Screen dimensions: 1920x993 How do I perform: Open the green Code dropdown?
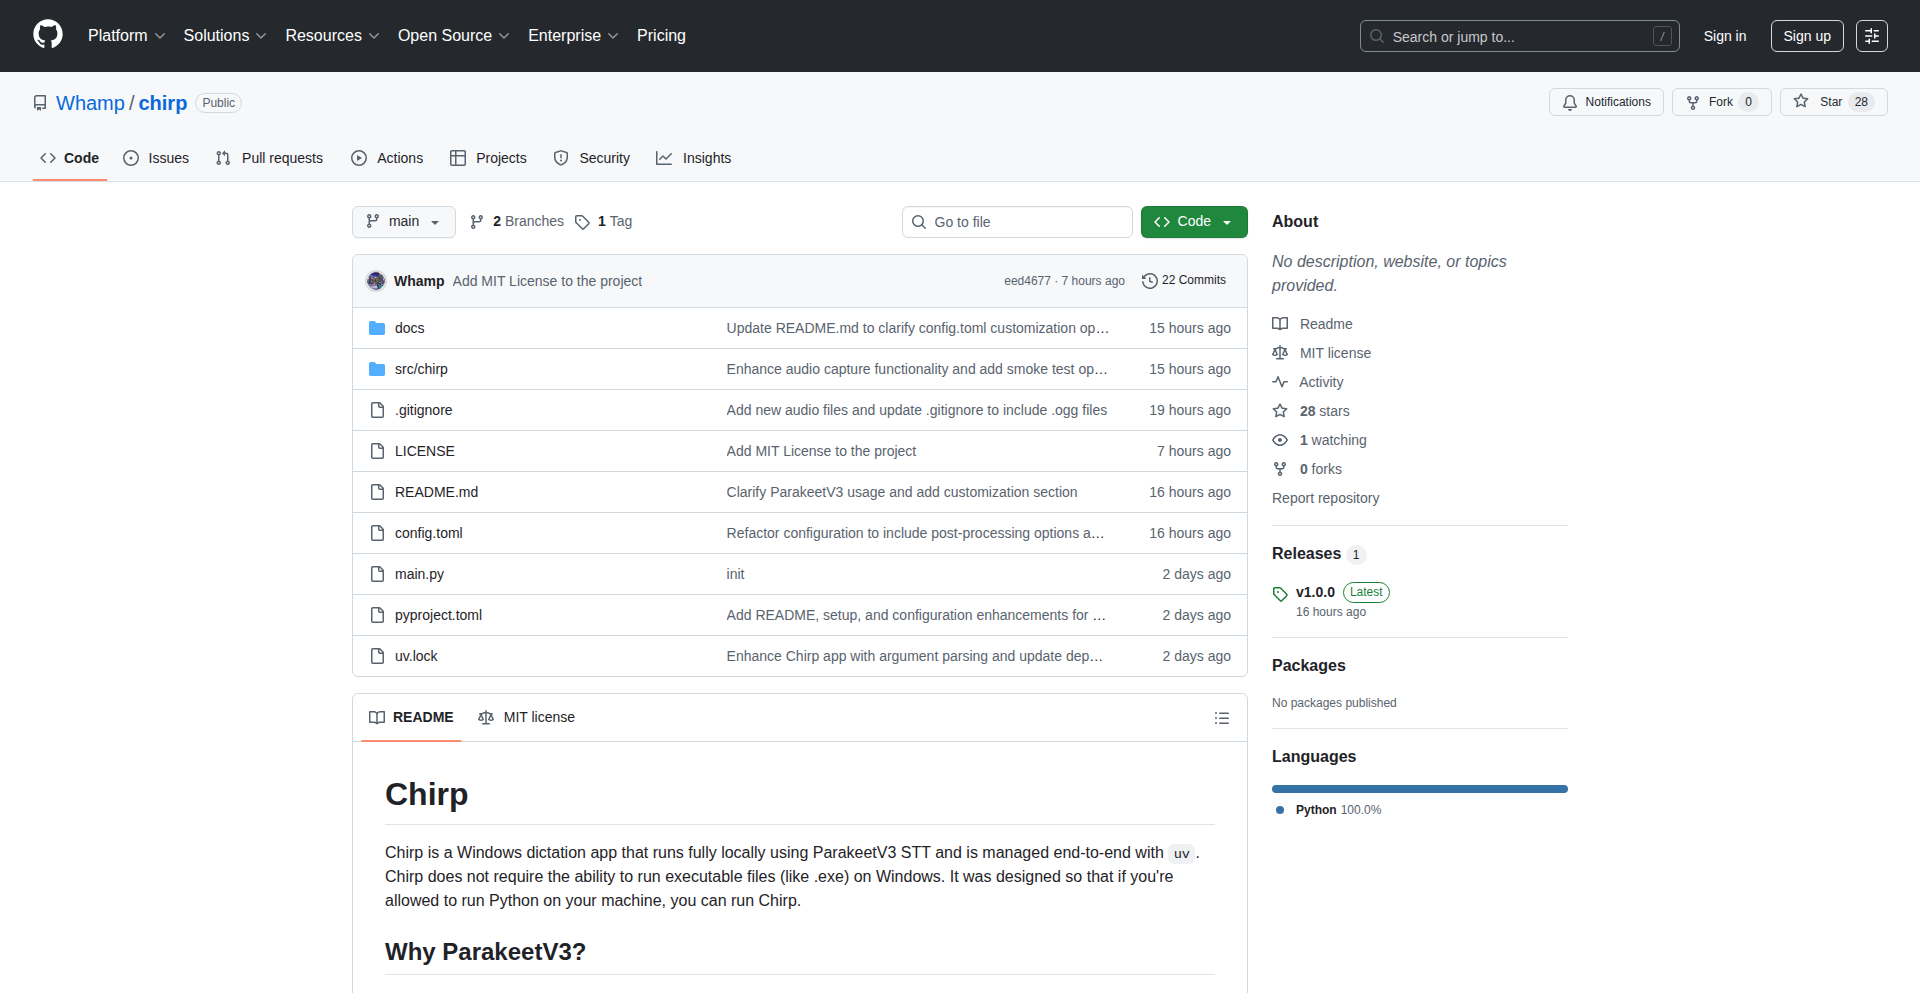[x=1193, y=222]
